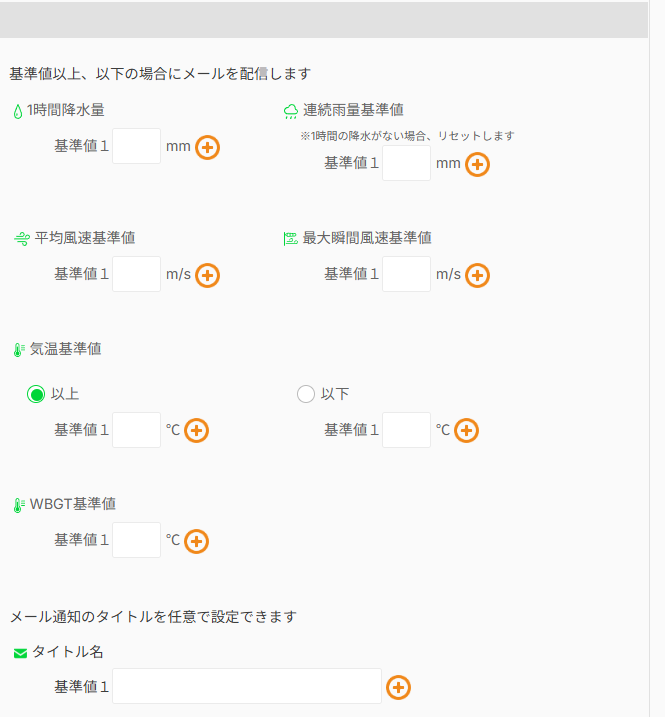
Task: Add a WBGT基準値 threshold with plus icon
Action: coord(197,541)
